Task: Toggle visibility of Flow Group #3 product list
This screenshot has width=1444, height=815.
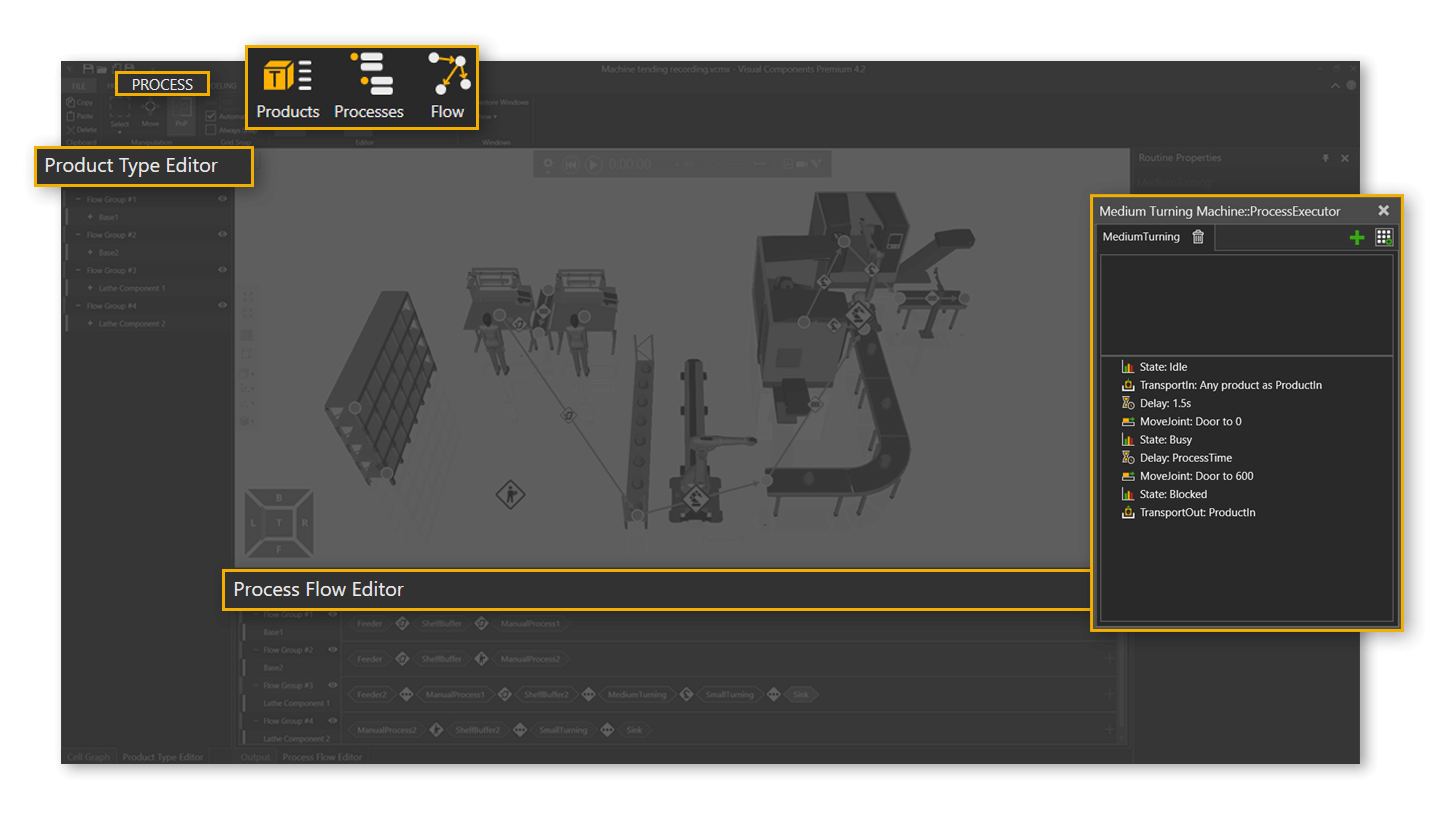Action: pos(222,270)
